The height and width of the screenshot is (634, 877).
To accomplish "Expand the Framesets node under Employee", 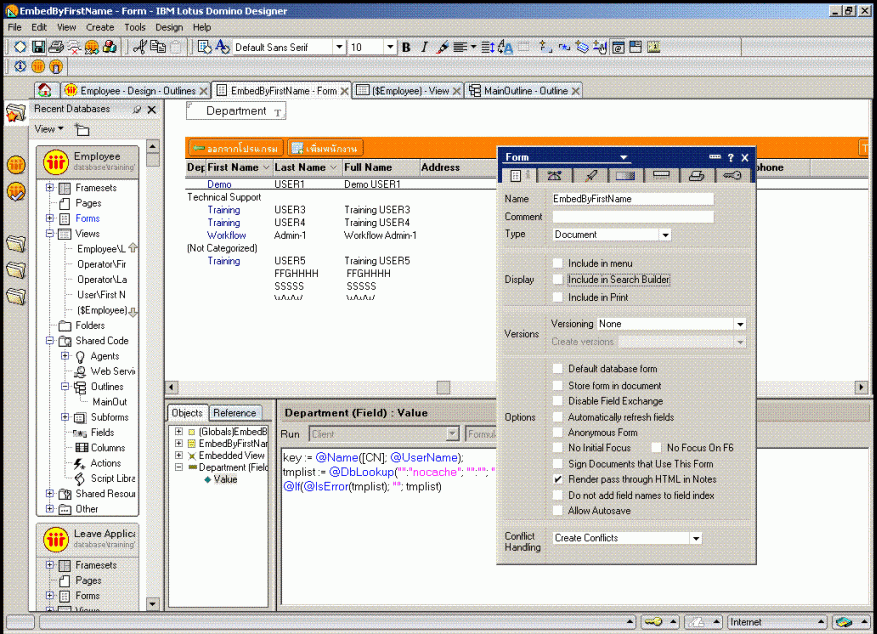I will click(x=50, y=187).
